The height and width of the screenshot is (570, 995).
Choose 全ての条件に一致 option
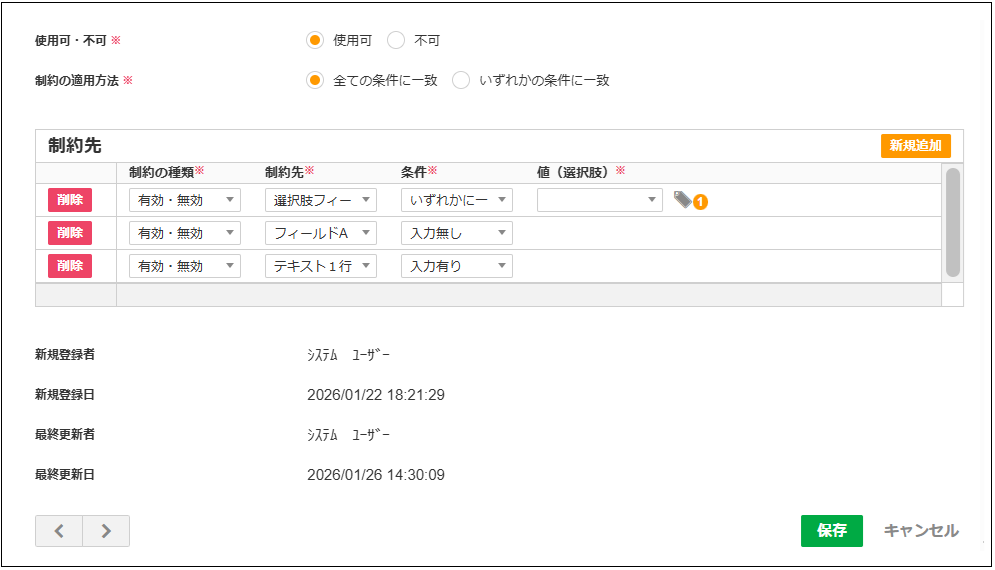click(315, 81)
